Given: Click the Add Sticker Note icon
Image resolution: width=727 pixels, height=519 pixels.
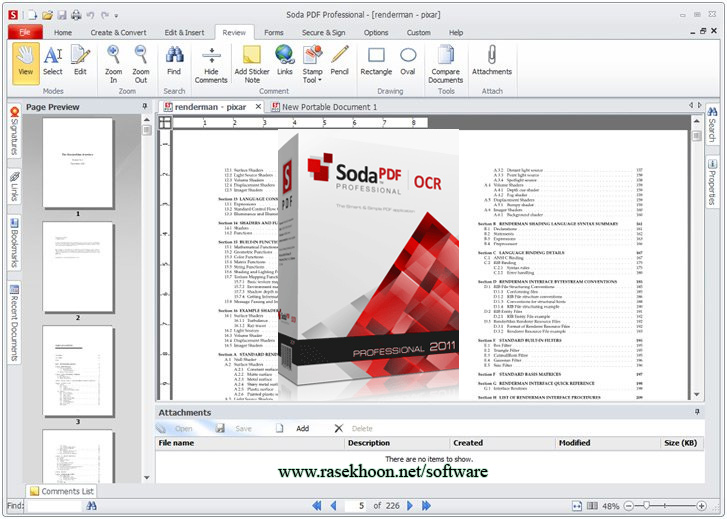Looking at the screenshot, I should [253, 62].
